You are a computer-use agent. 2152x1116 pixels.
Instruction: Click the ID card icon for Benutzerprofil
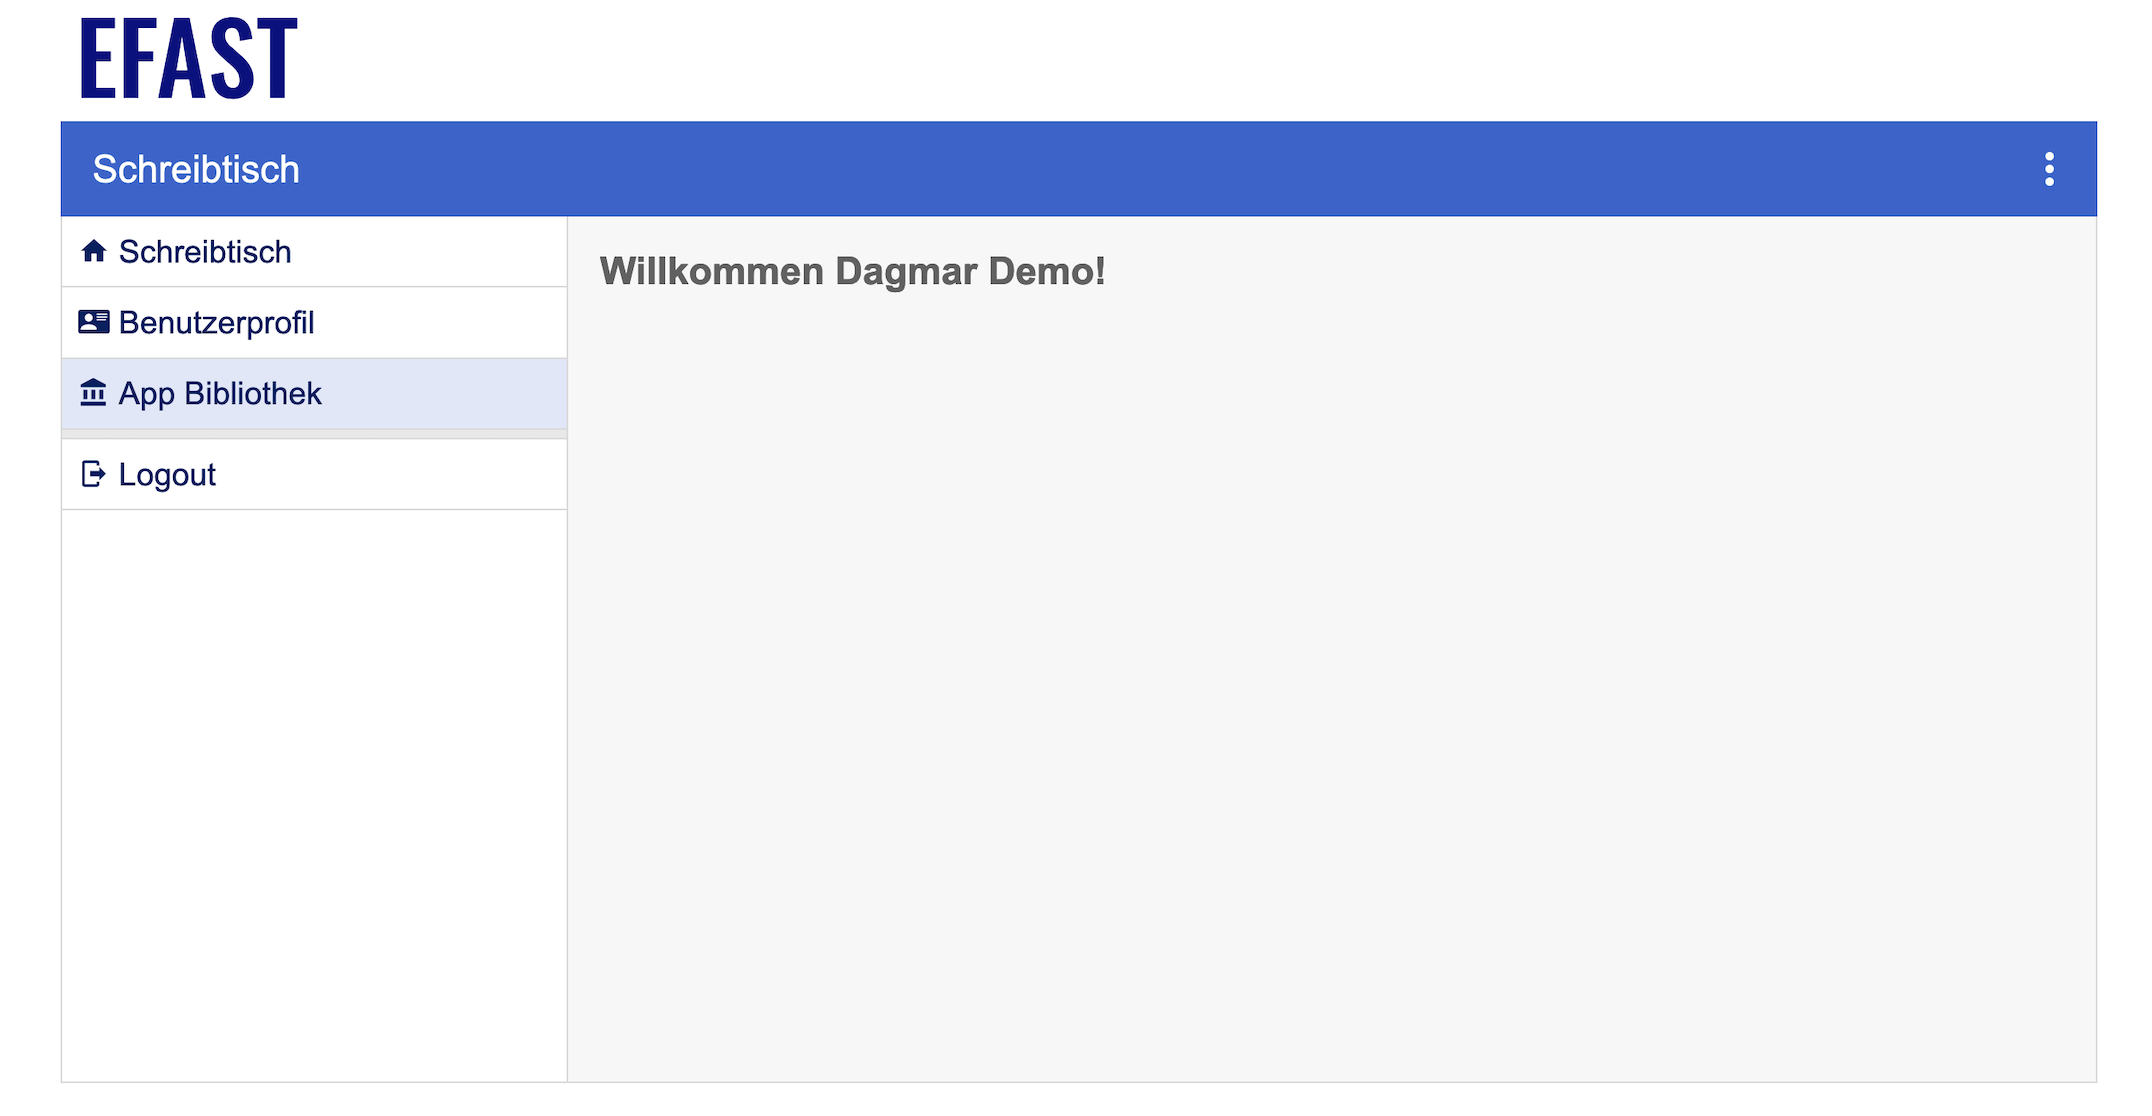click(94, 322)
